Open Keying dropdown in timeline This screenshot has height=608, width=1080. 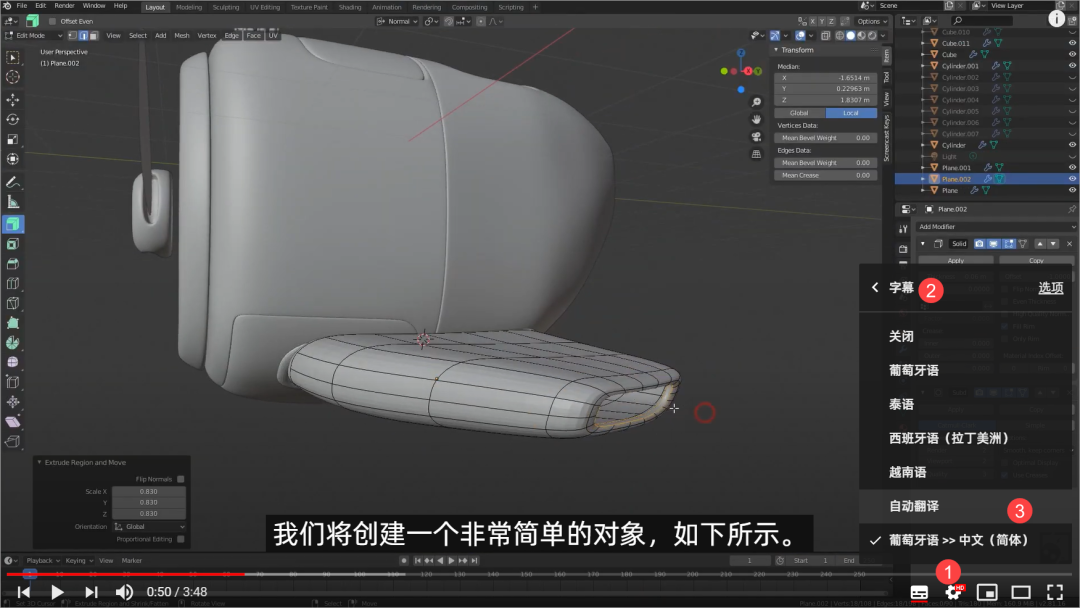coord(79,560)
